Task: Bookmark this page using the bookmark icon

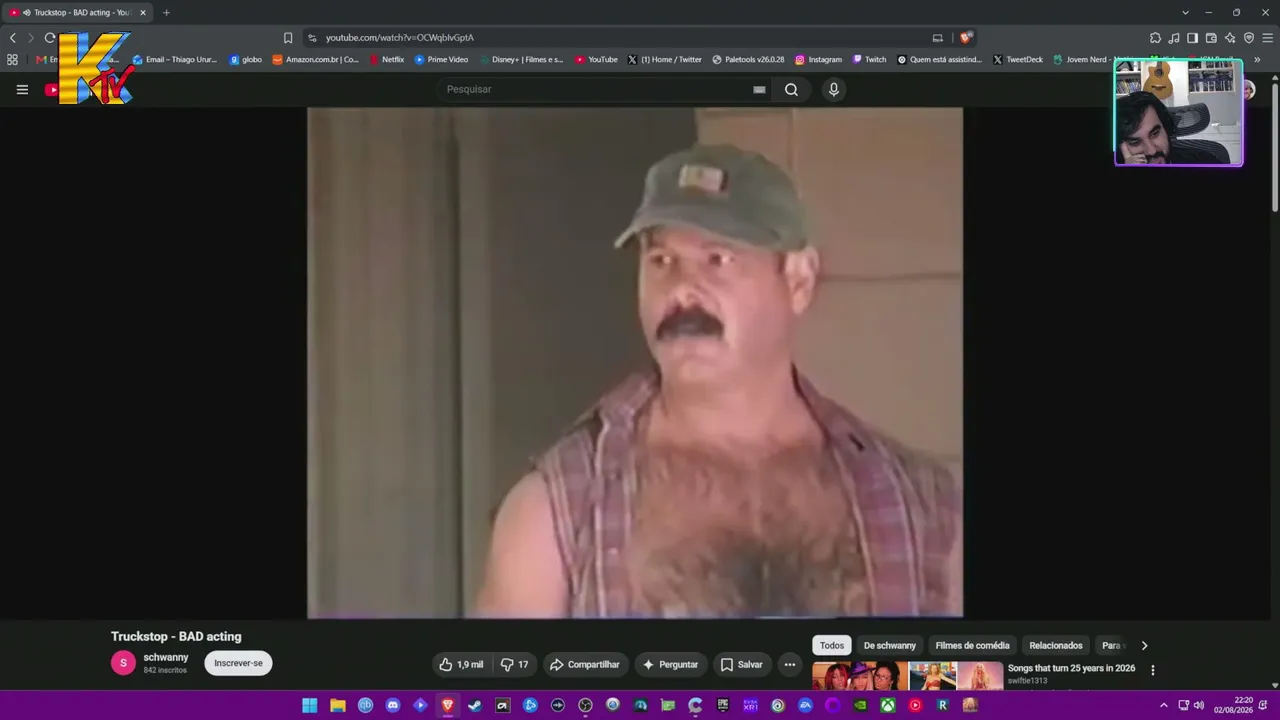Action: click(x=288, y=38)
